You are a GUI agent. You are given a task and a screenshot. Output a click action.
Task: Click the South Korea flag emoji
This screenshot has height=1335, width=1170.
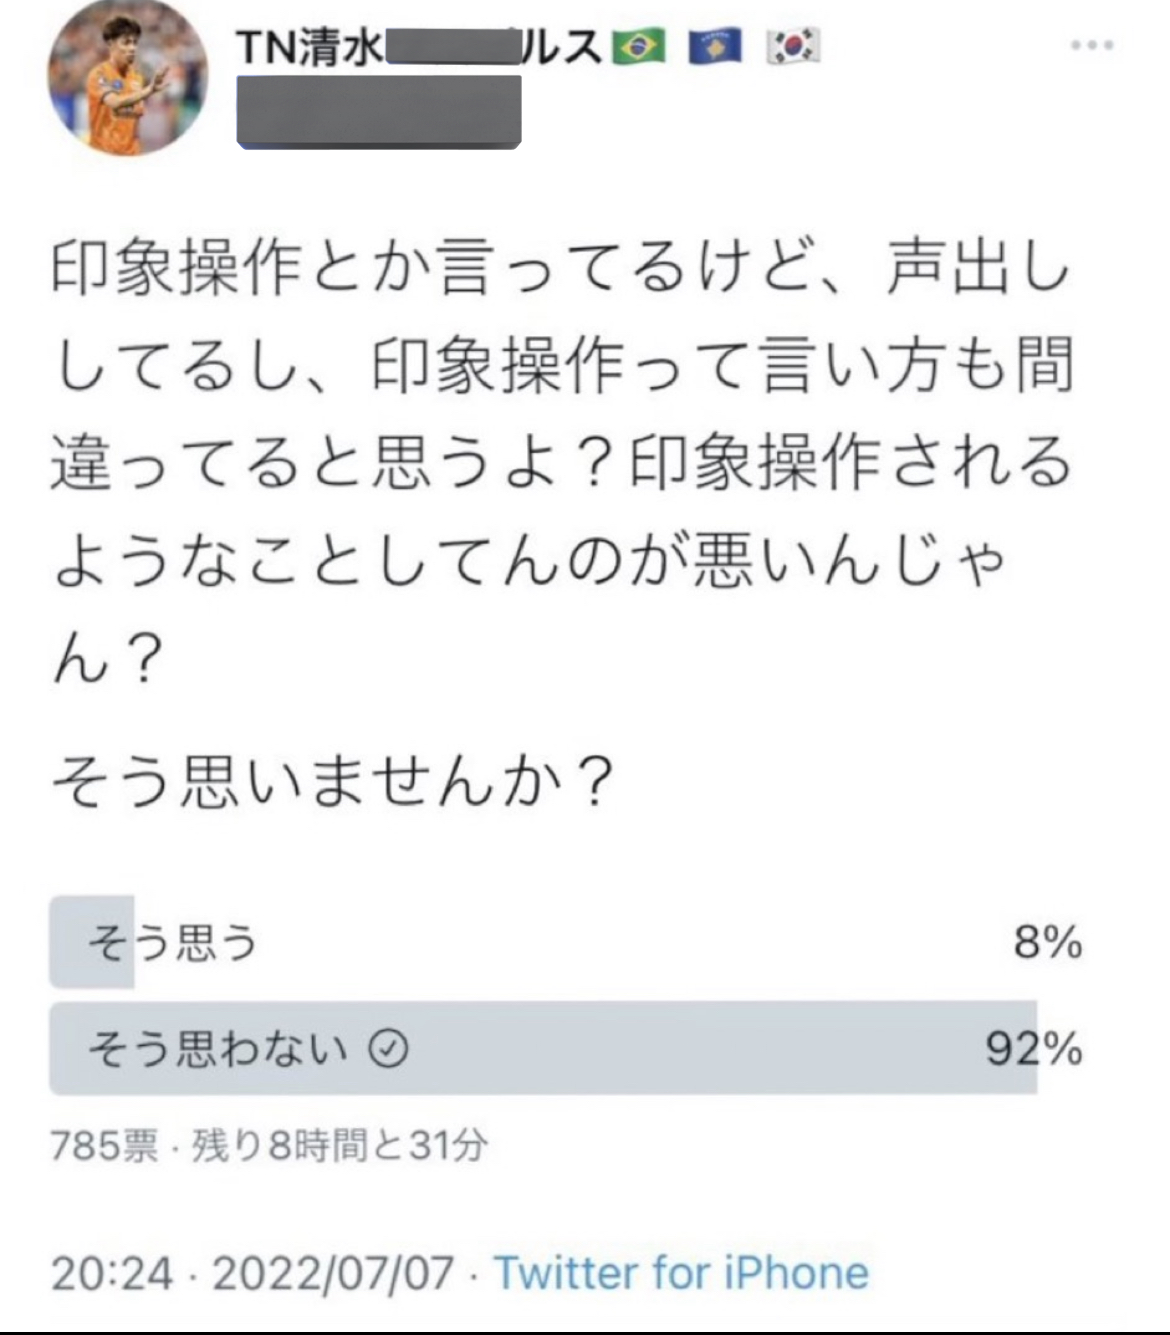793,47
